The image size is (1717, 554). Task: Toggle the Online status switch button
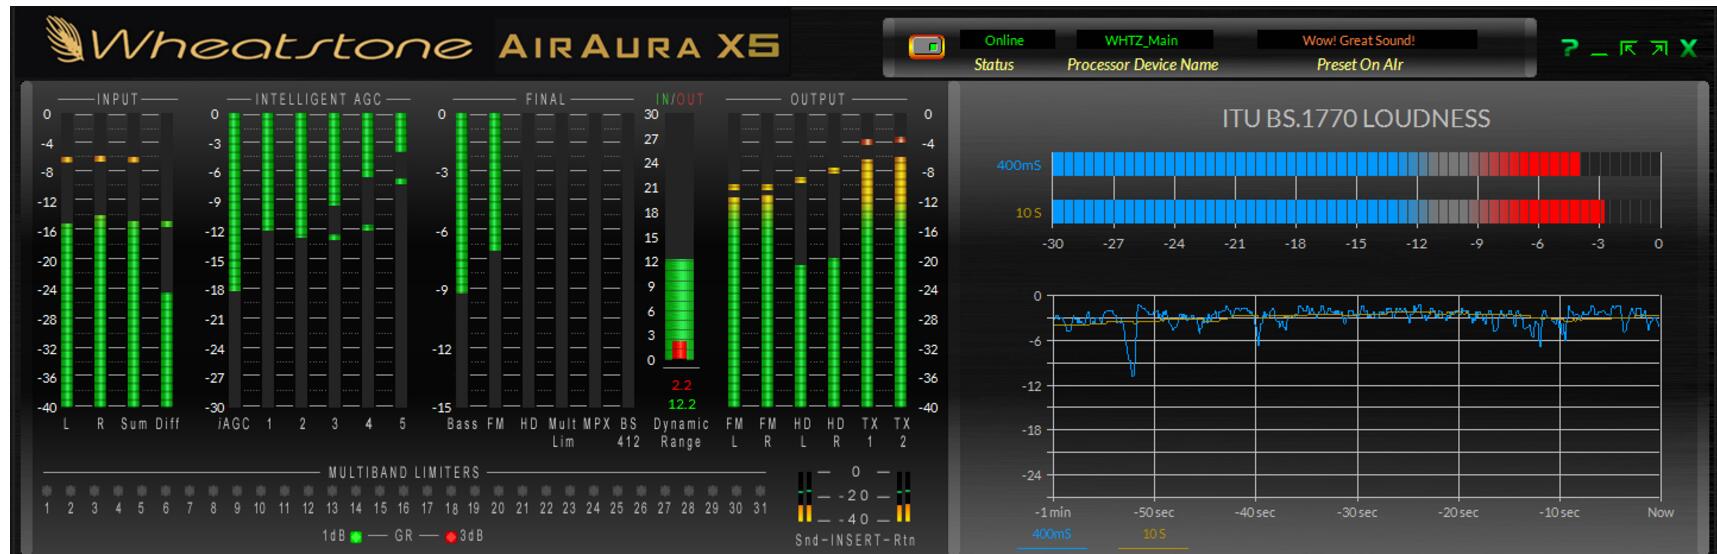coord(926,46)
